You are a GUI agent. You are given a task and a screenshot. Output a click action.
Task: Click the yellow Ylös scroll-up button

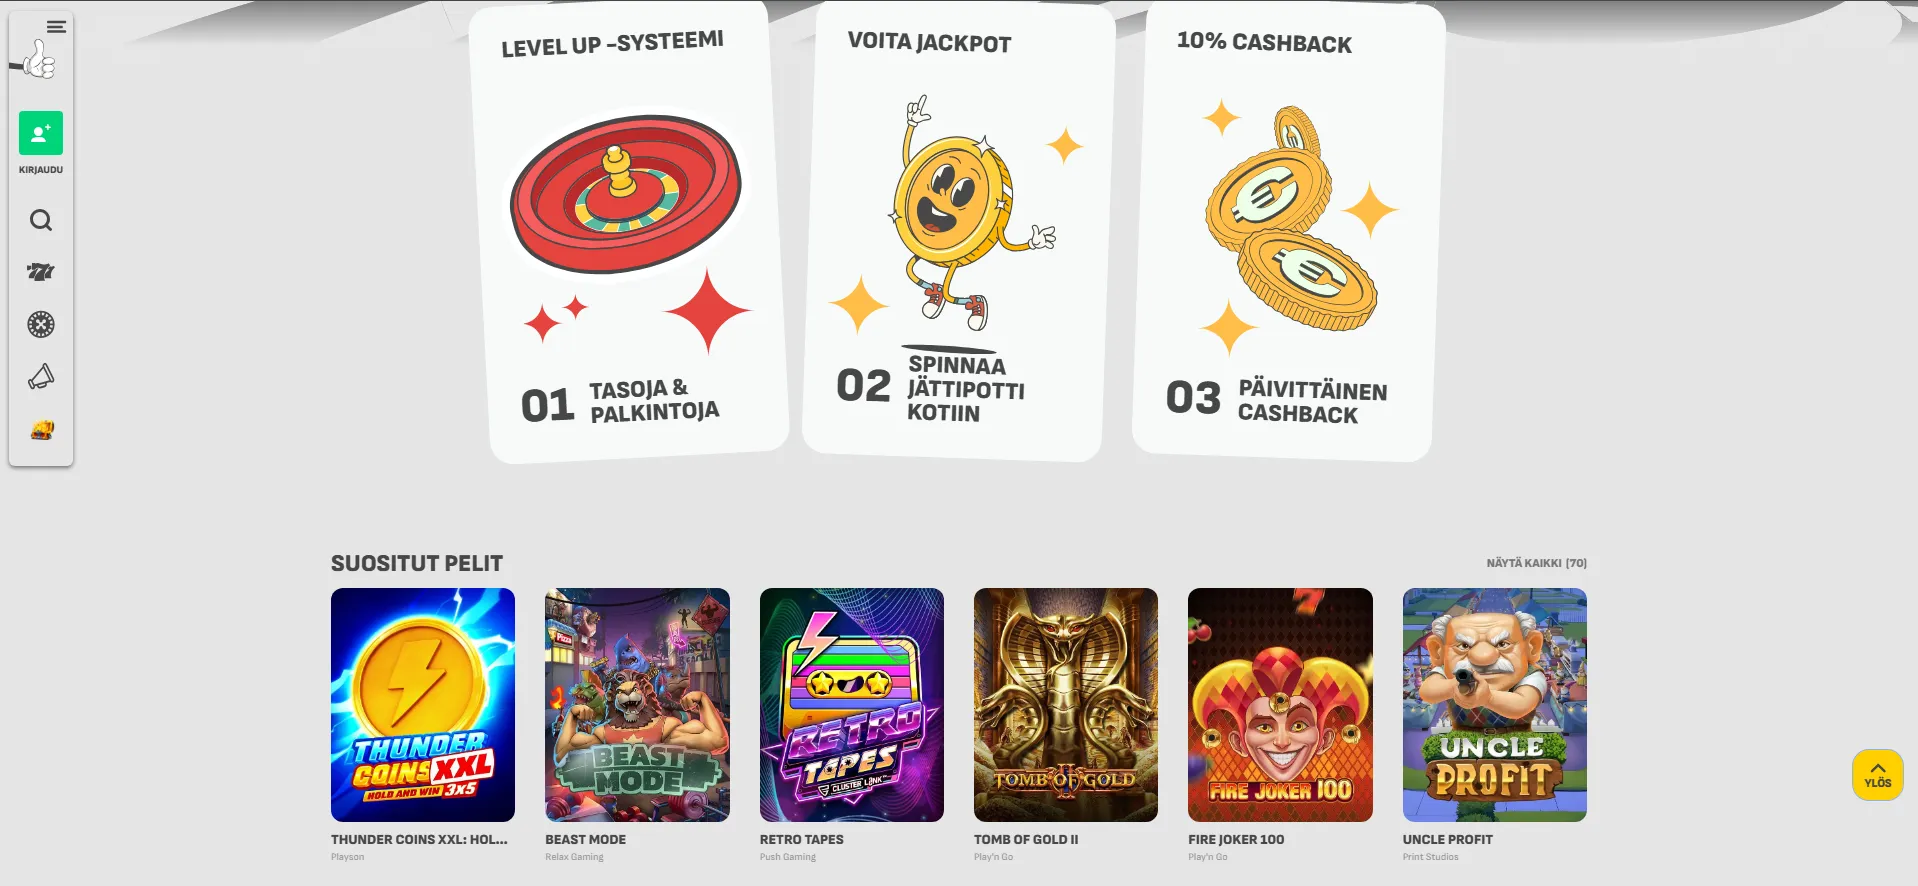[1877, 775]
